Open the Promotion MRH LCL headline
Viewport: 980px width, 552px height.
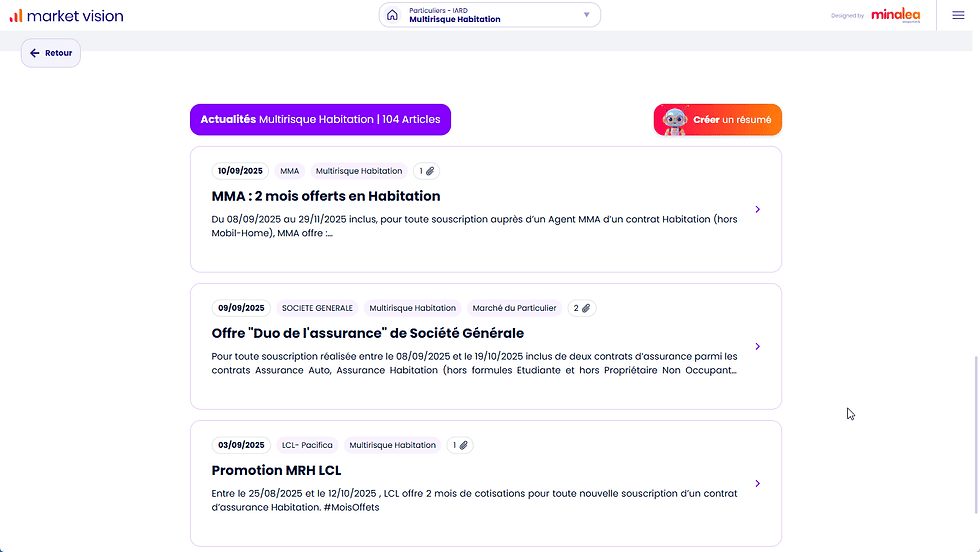point(276,470)
